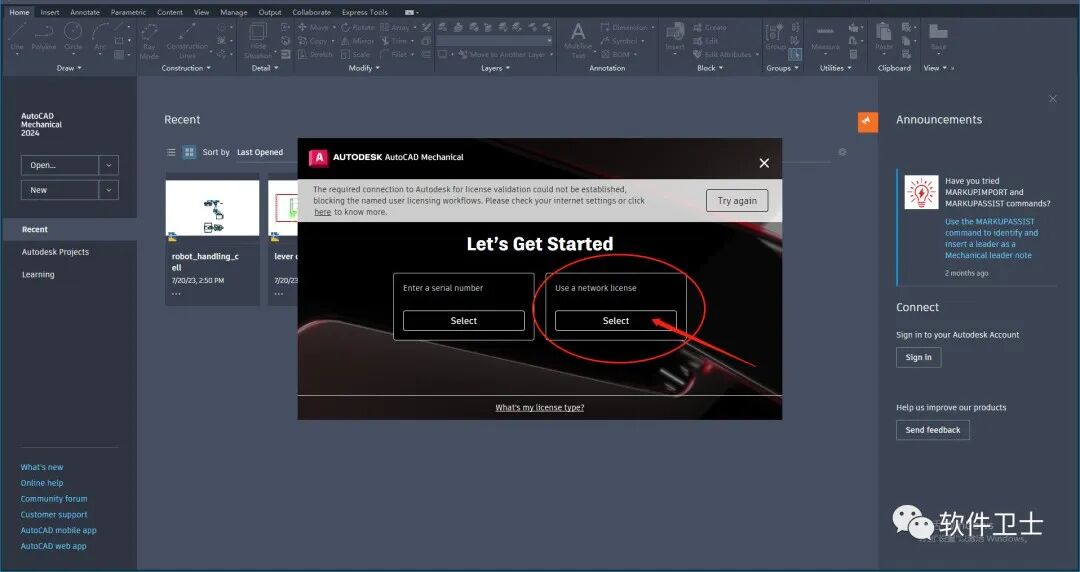The height and width of the screenshot is (572, 1080).
Task: Open the Learning section in sidebar
Action: [x=38, y=274]
